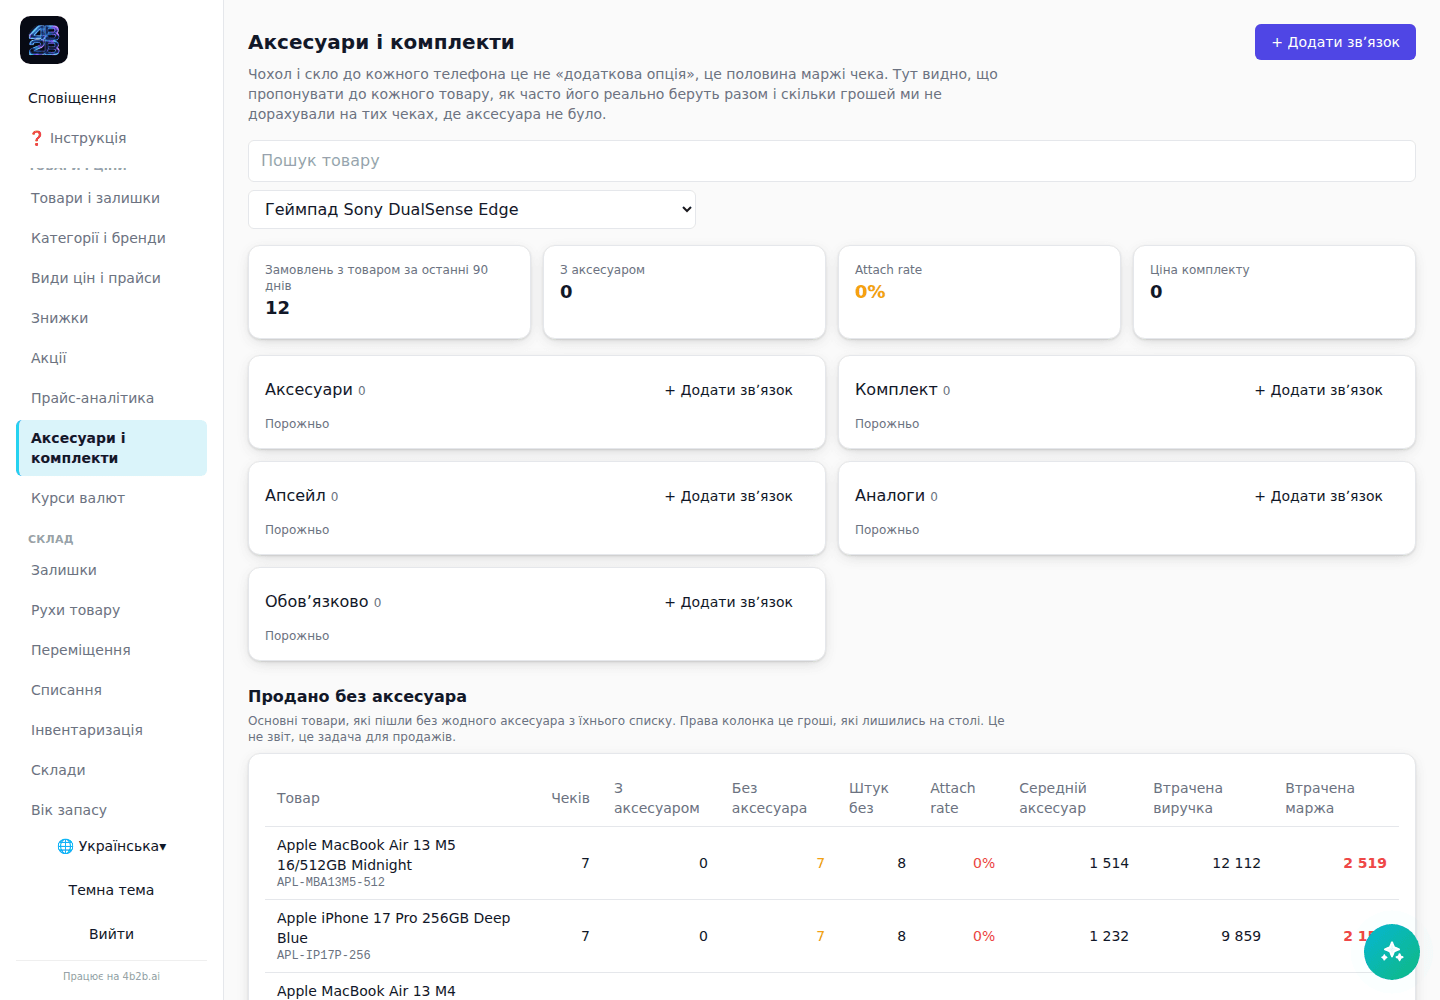Click the Вийти logout button
The image size is (1440, 1000).
[111, 934]
